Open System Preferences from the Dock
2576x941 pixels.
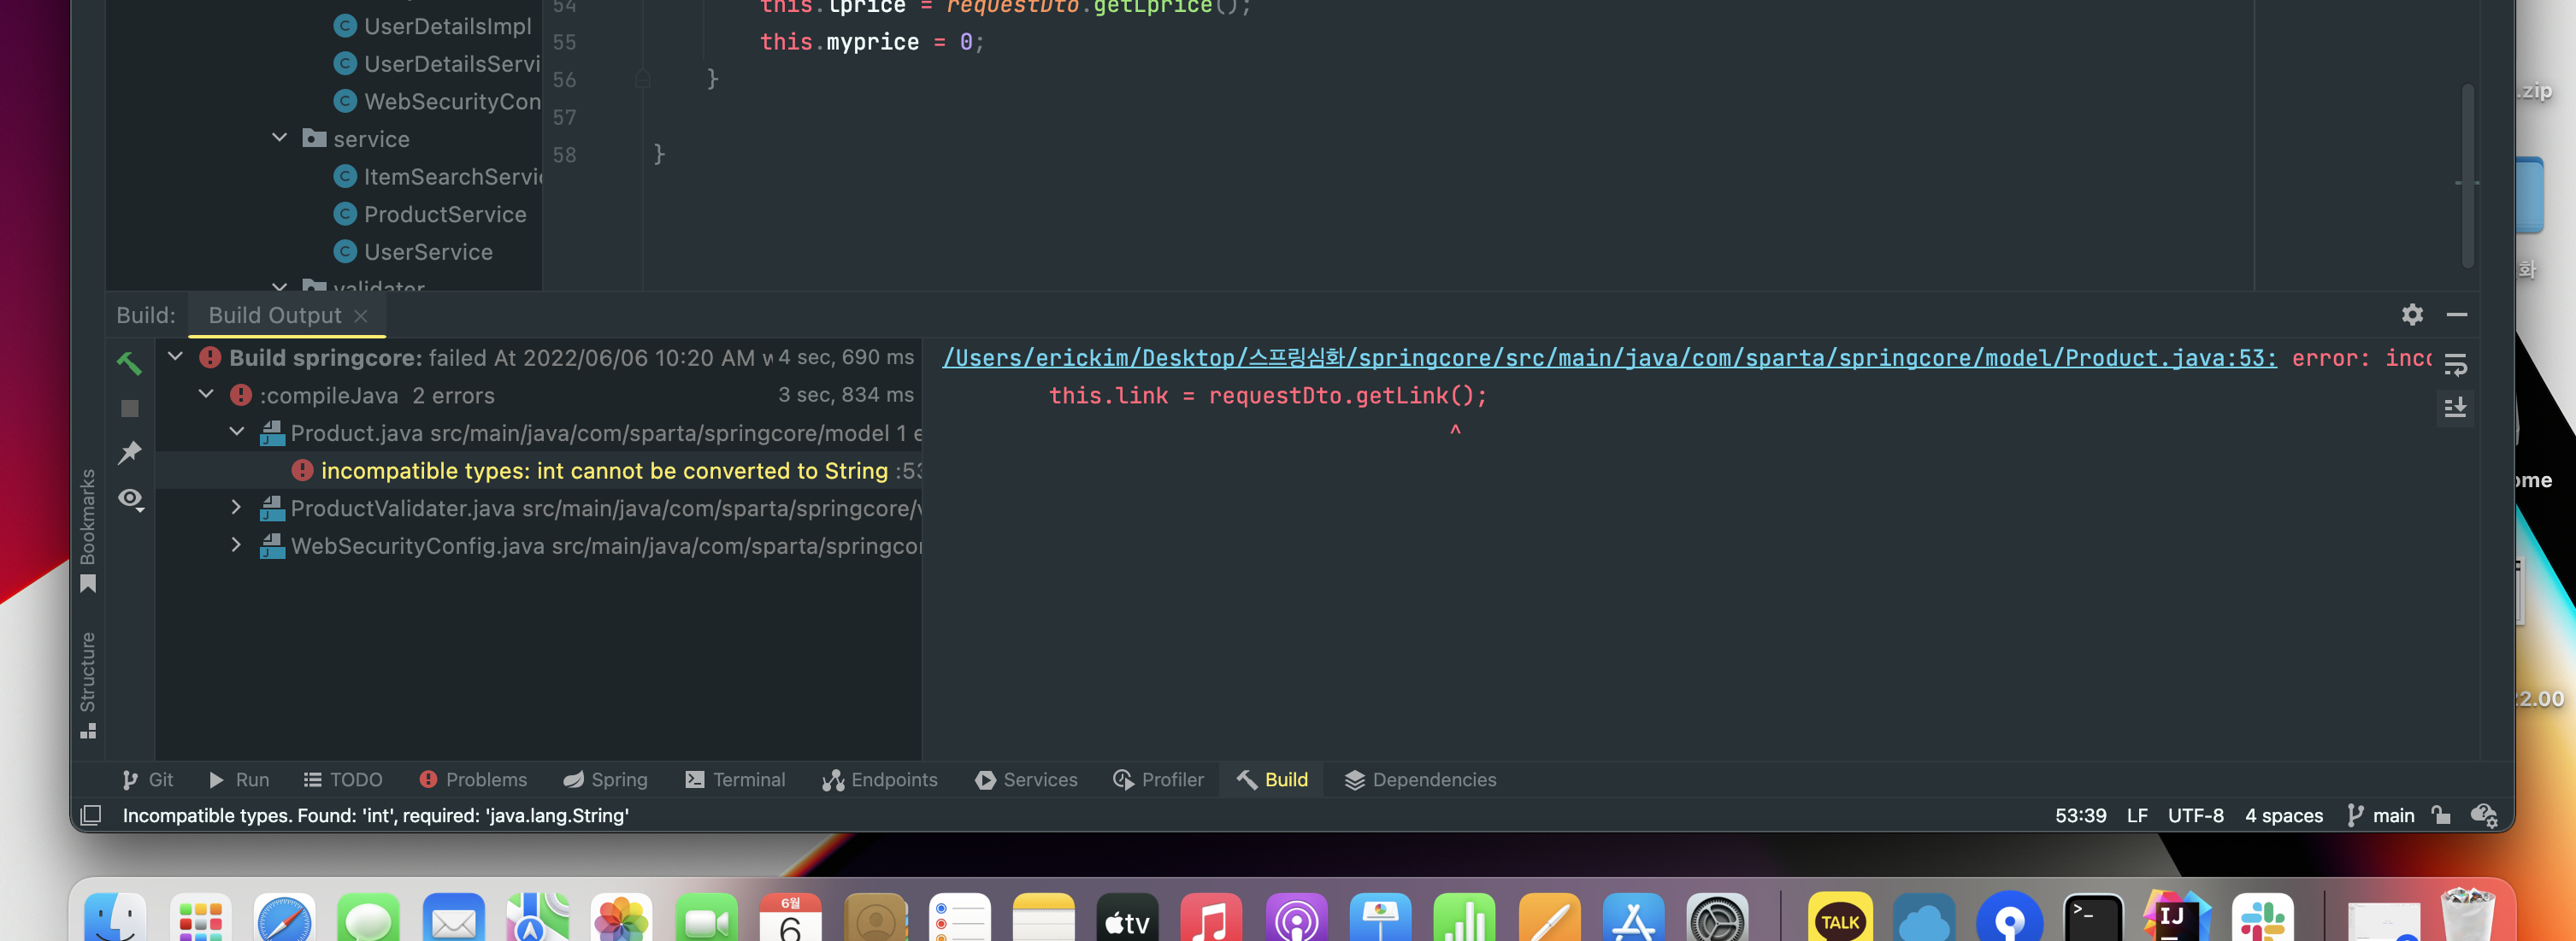click(x=1717, y=918)
